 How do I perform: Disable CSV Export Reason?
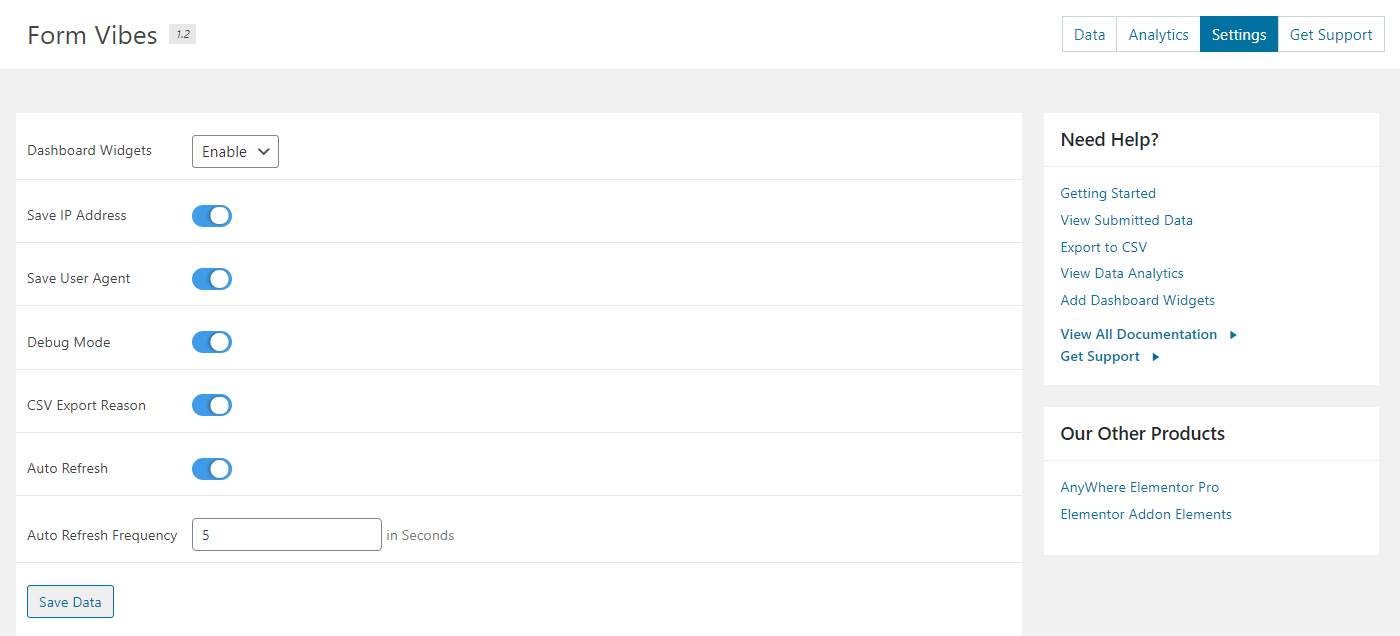click(x=211, y=405)
